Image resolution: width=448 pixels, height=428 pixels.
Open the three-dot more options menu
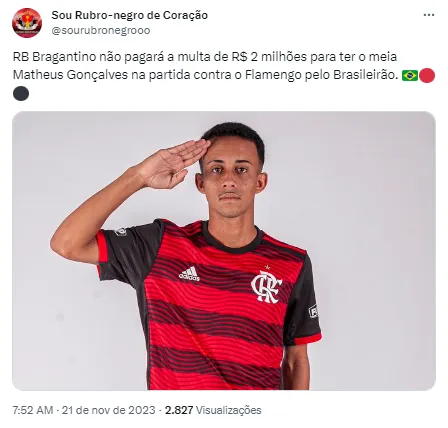(429, 15)
